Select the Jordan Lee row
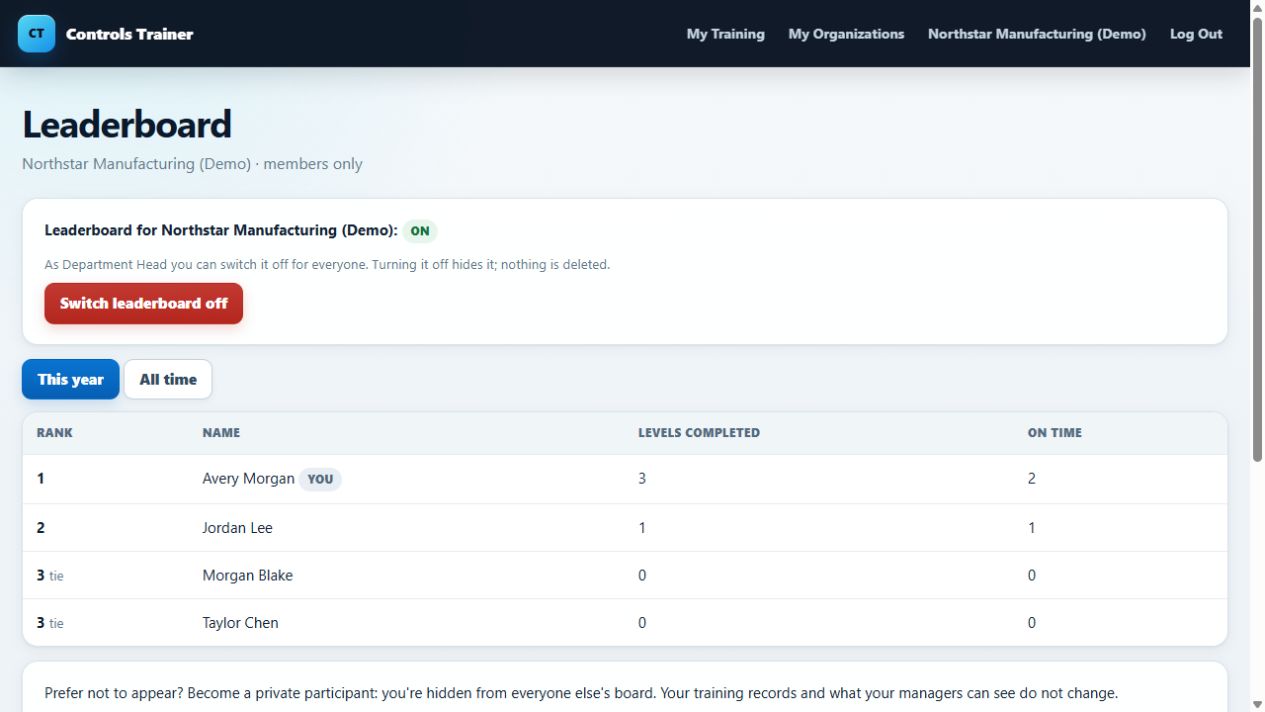Viewport: 1265px width, 712px height. pyautogui.click(x=625, y=527)
